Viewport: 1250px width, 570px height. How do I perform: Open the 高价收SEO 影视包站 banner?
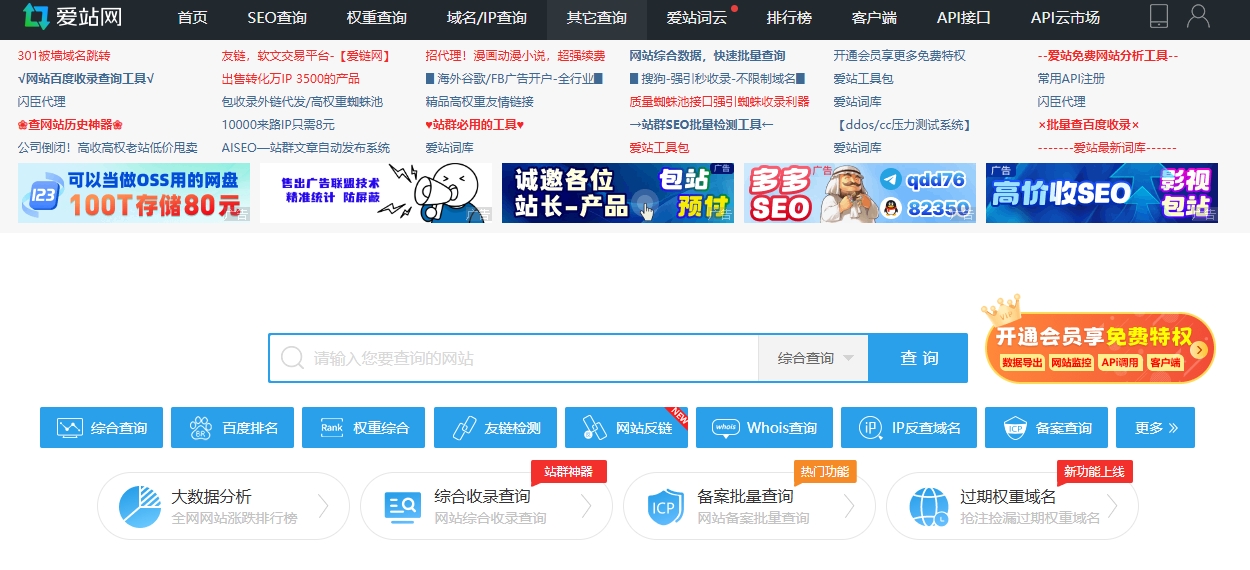[1102, 193]
